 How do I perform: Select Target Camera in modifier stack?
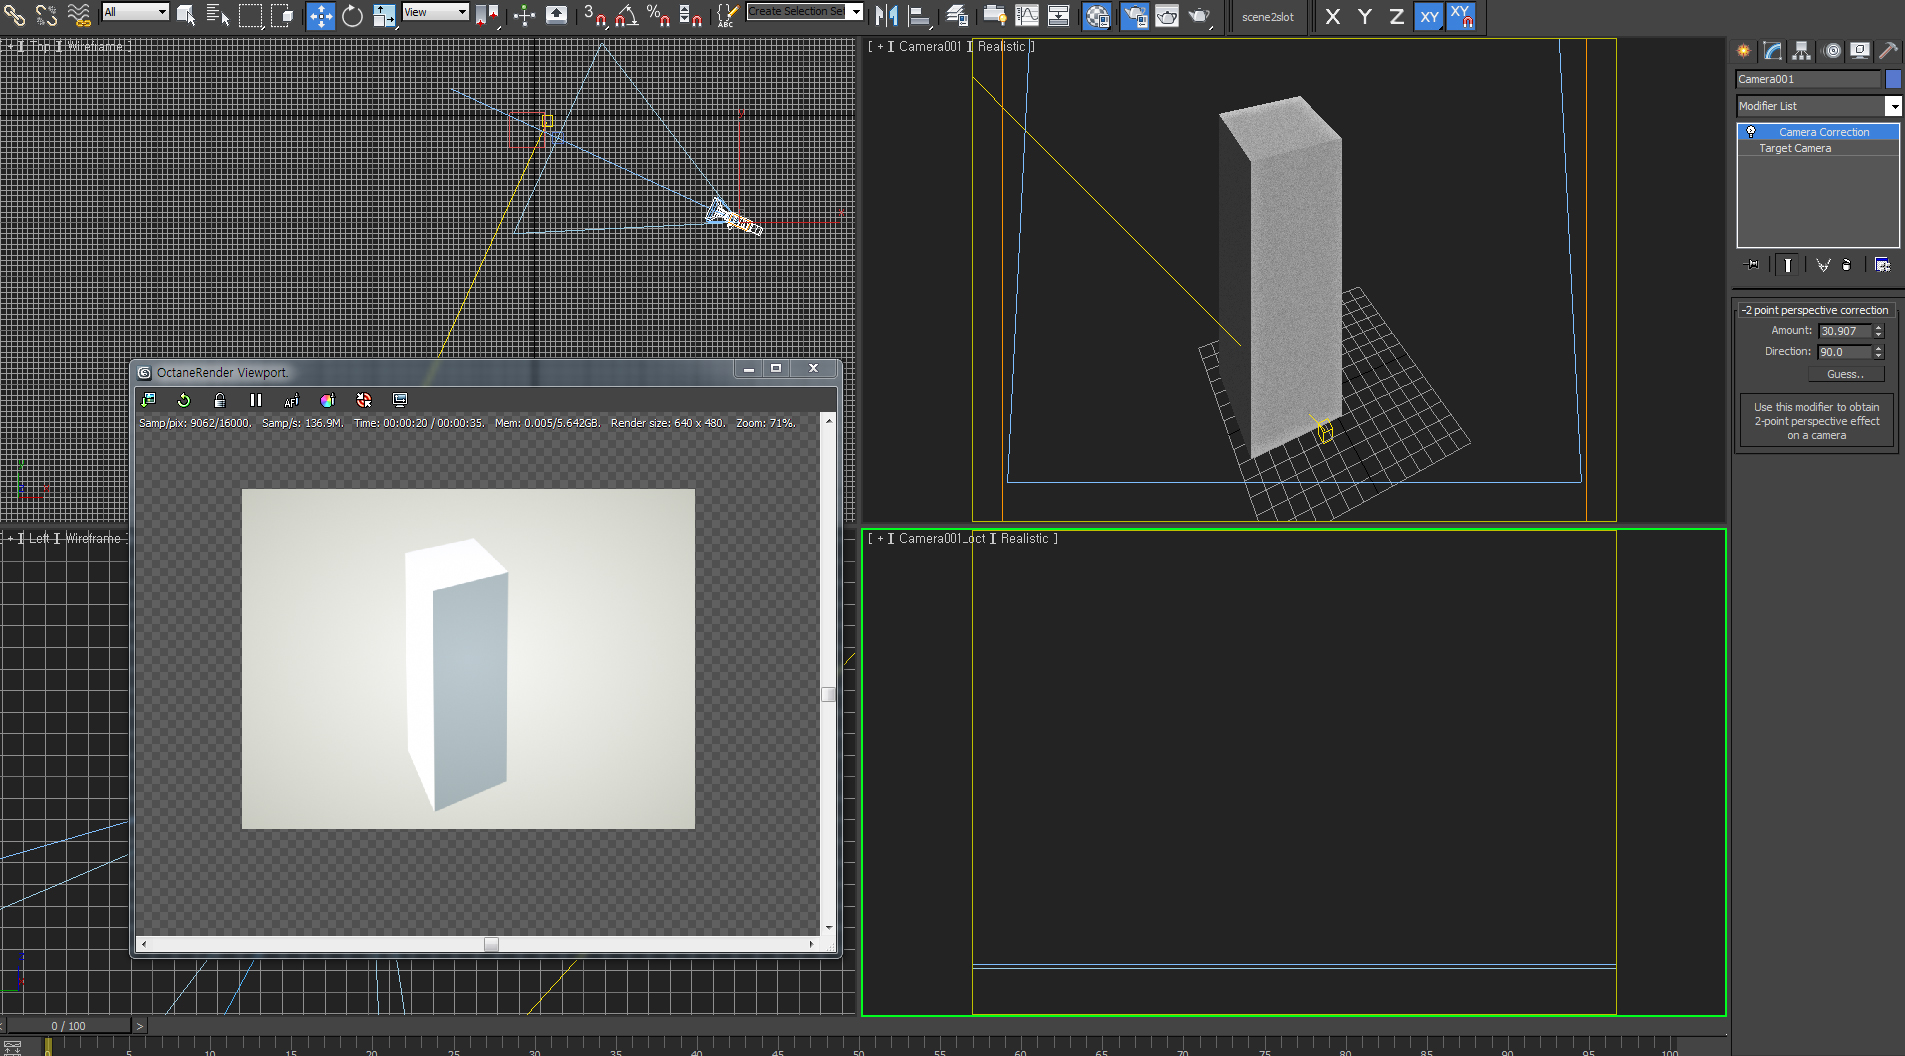point(1795,148)
